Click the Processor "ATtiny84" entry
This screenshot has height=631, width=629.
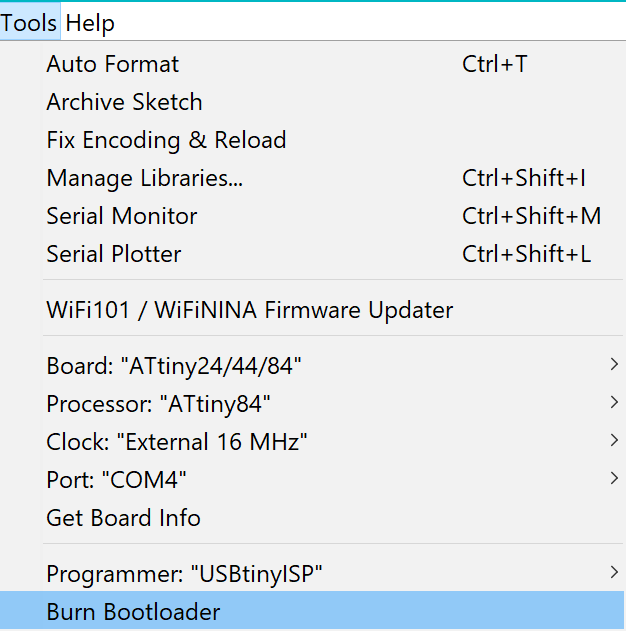159,405
